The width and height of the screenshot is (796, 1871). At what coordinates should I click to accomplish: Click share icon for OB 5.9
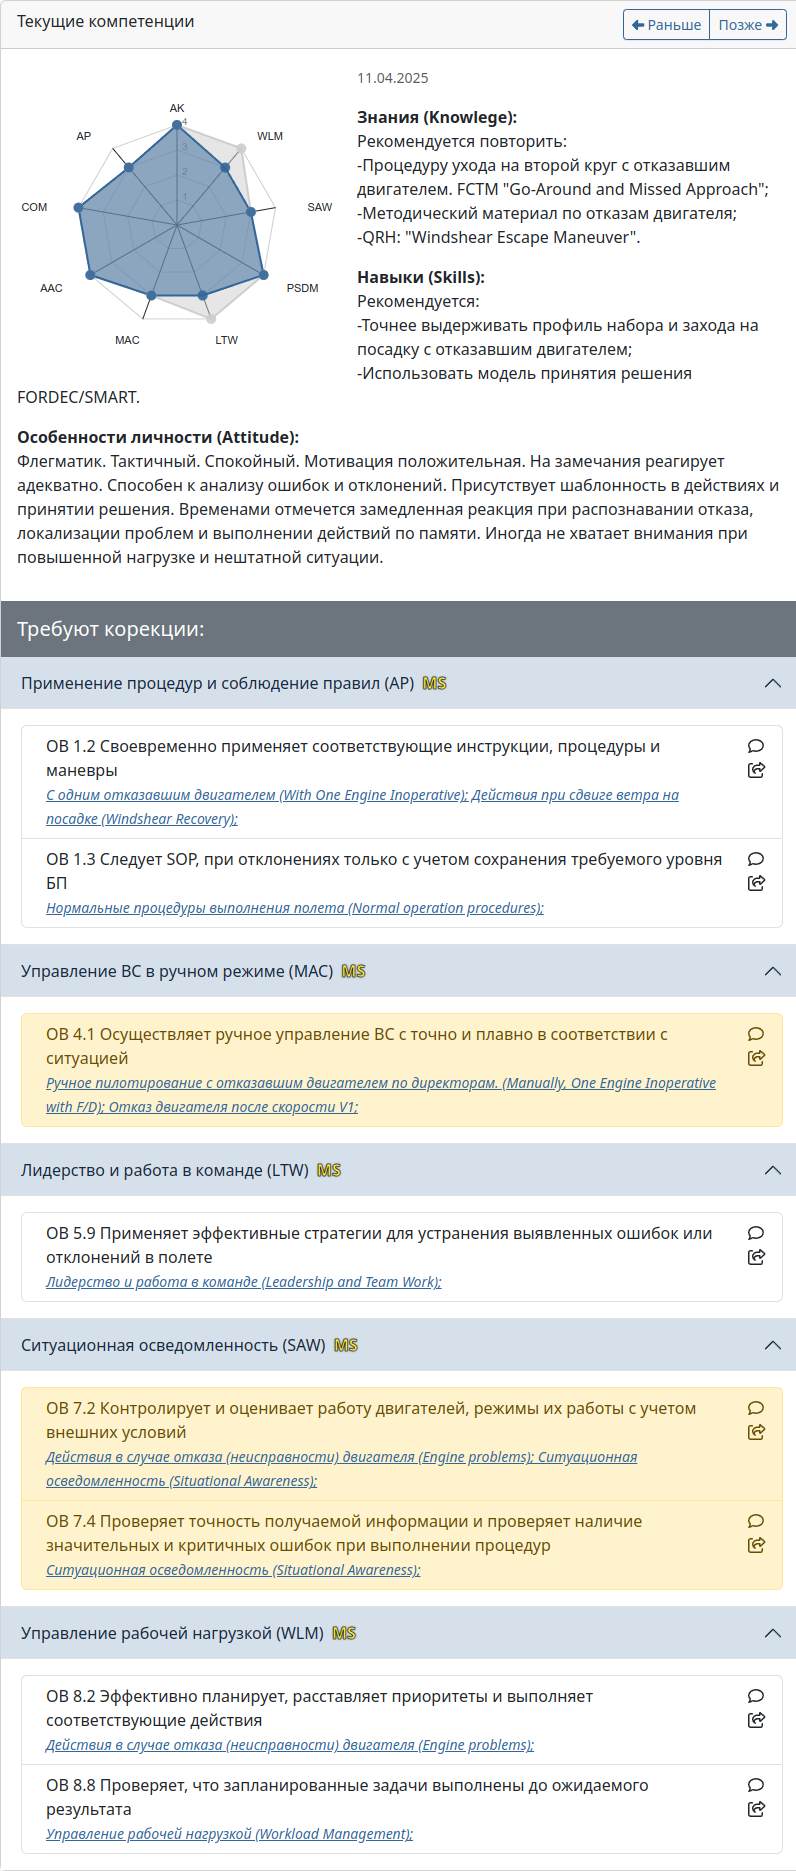click(x=756, y=1257)
